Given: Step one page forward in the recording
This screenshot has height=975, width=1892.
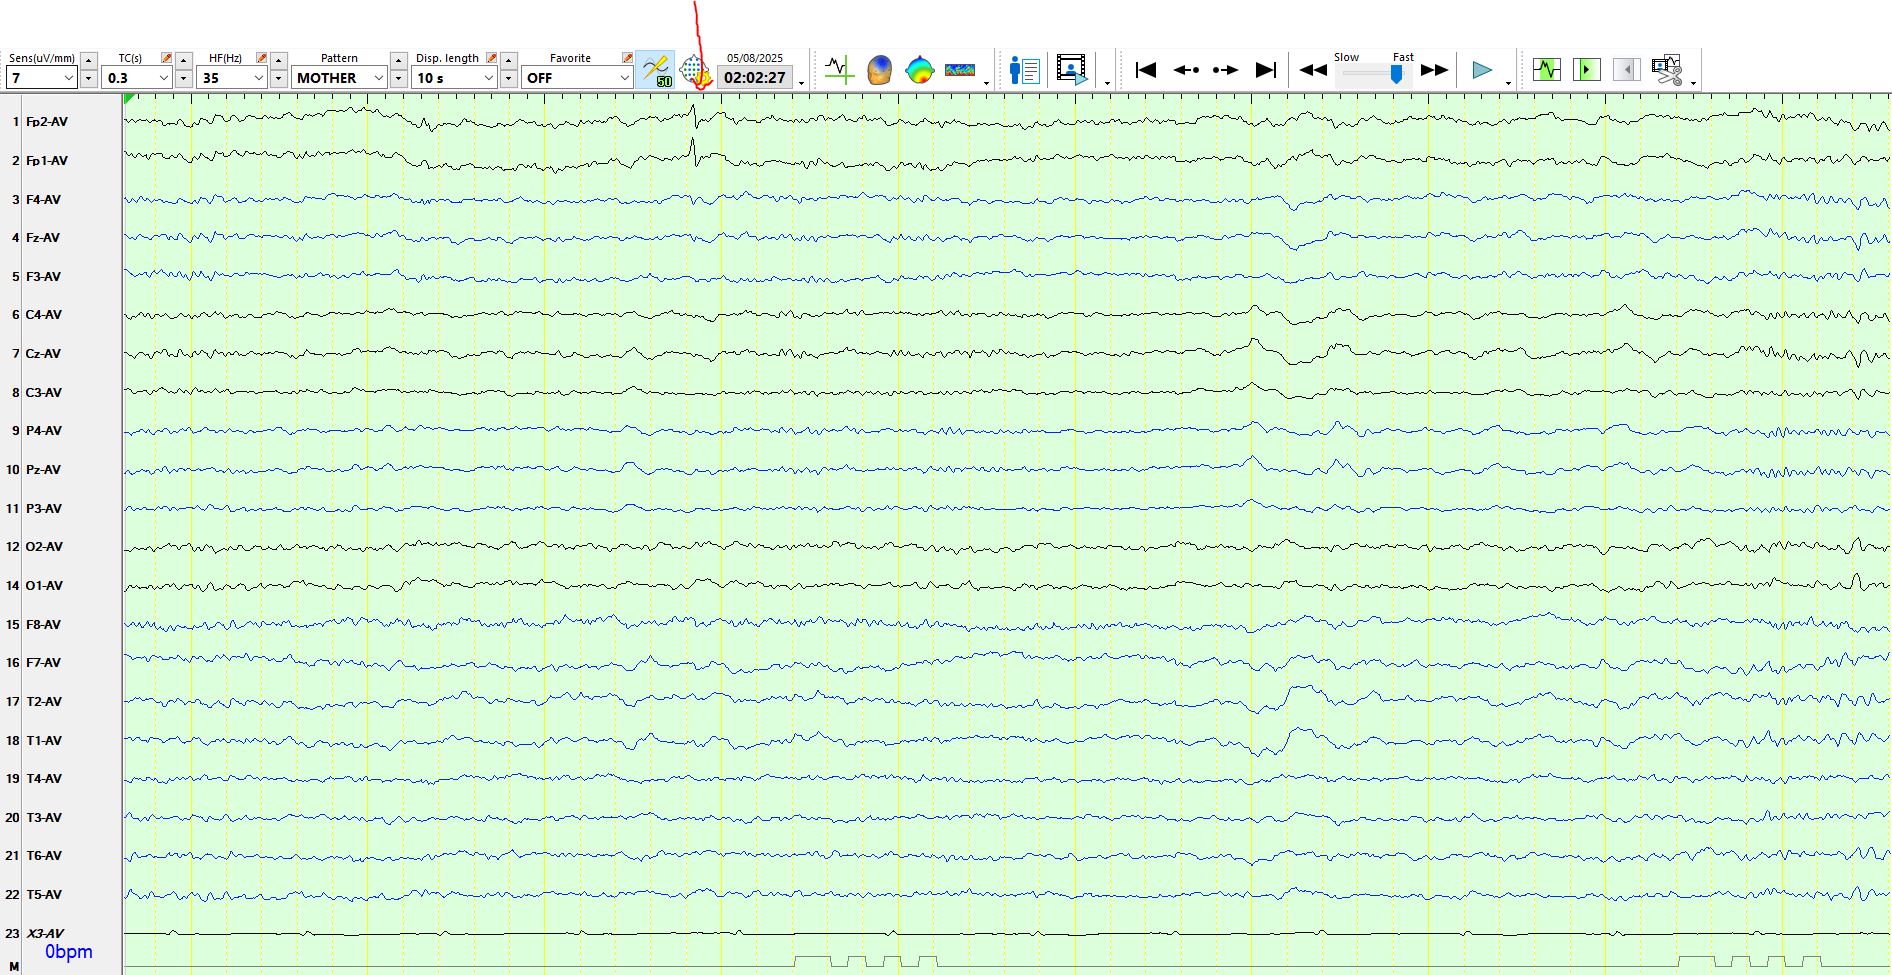Looking at the screenshot, I should tap(1225, 70).
